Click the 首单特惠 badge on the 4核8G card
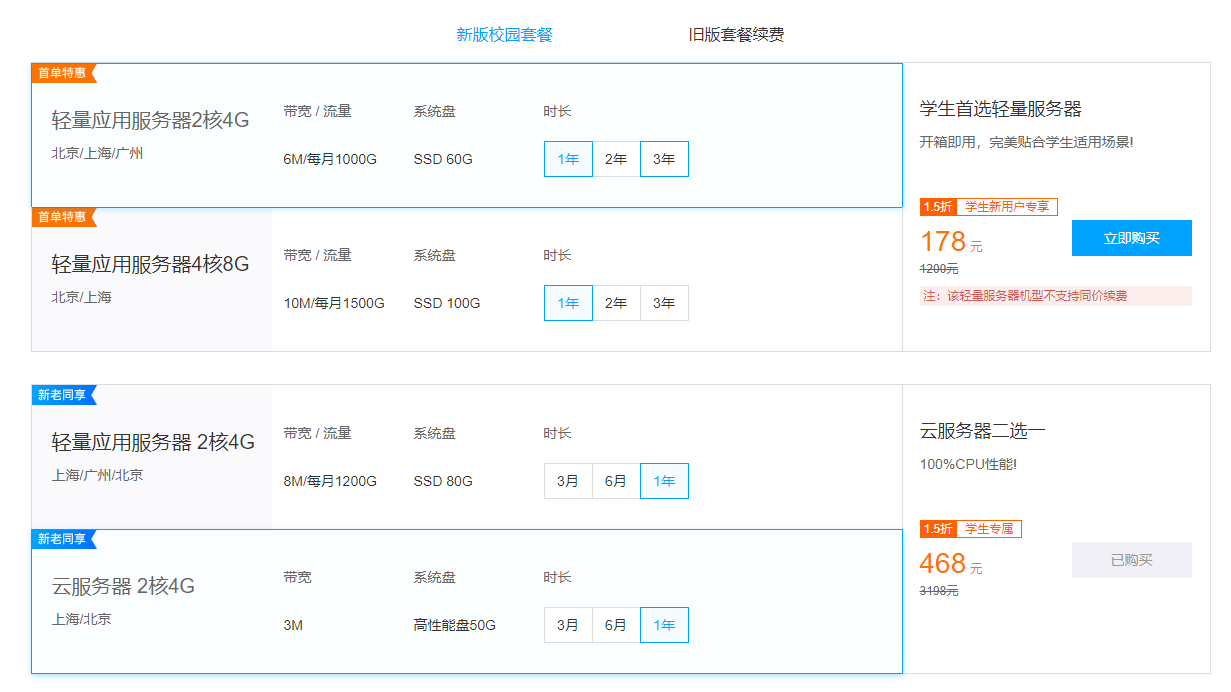This screenshot has height=692, width=1231. point(63,217)
